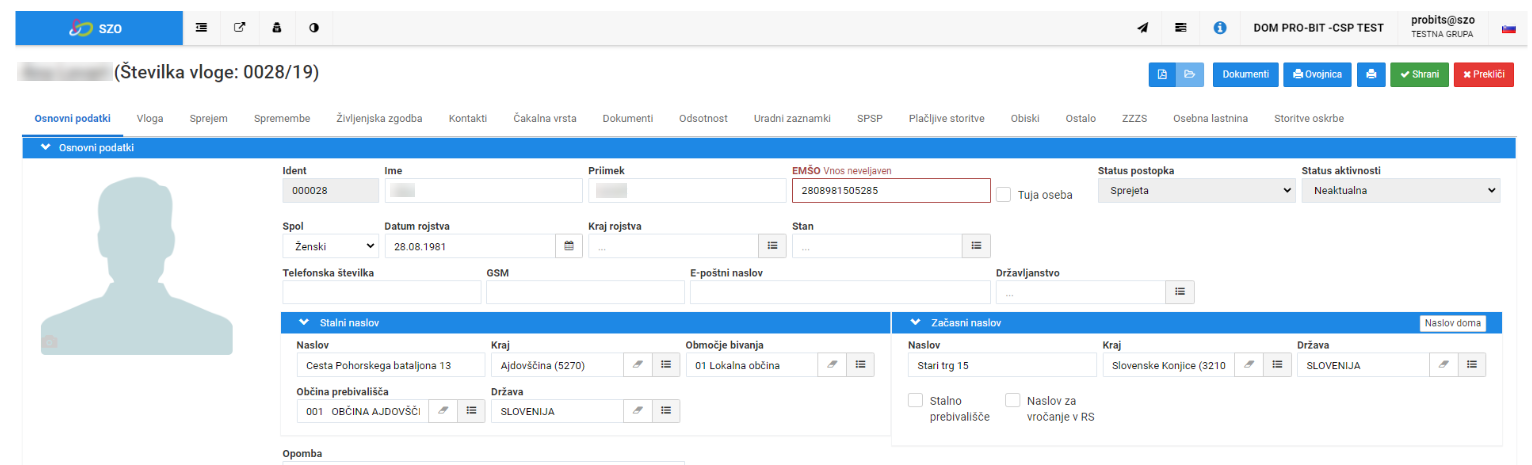Open the server list icon in top bar
This screenshot has height=465, width=1532.
(x=1181, y=28)
